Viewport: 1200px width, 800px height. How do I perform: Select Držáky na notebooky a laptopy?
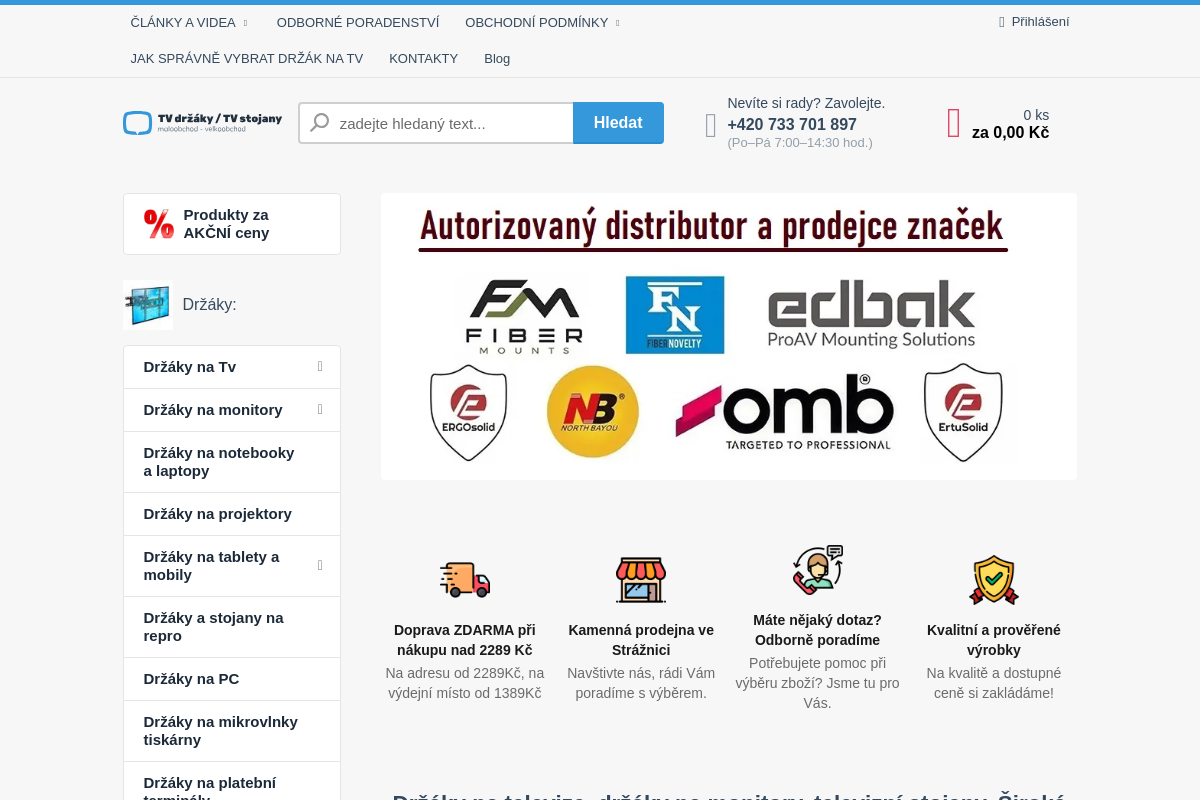point(232,462)
